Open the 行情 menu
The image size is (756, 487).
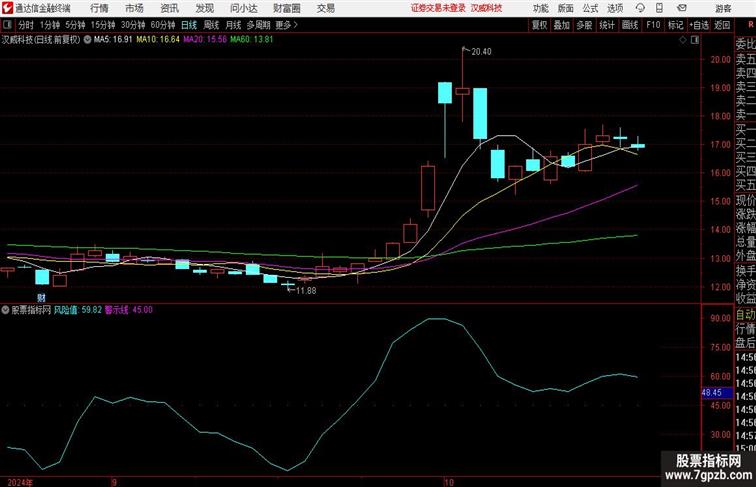99,8
